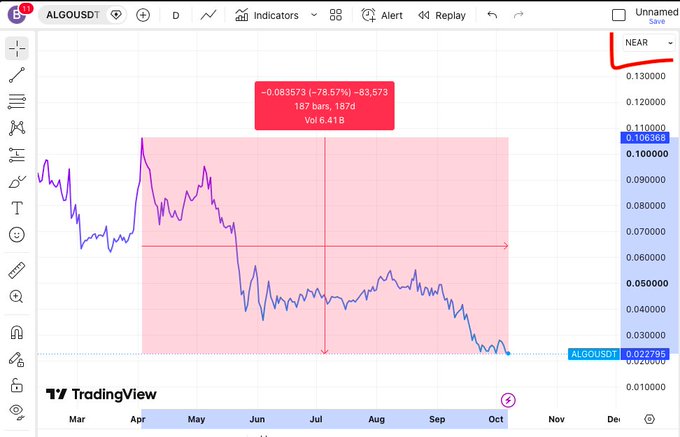Click the 0.130000 price scale value
Image resolution: width=680 pixels, height=437 pixels.
coord(646,76)
